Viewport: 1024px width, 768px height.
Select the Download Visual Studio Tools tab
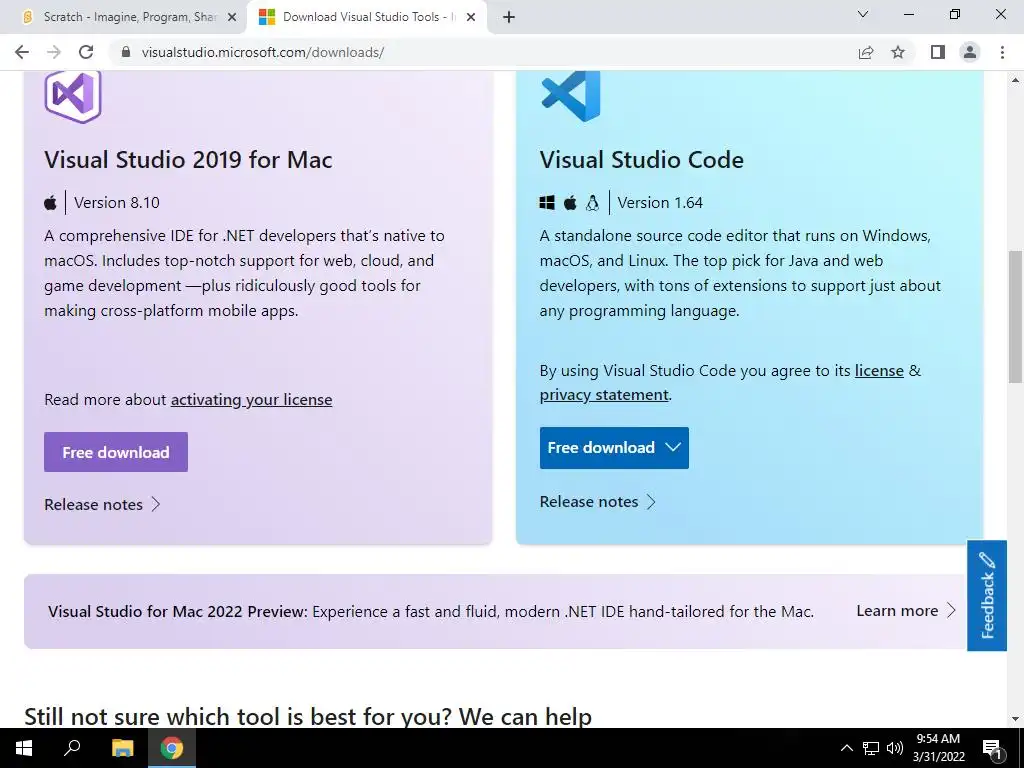pyautogui.click(x=366, y=17)
